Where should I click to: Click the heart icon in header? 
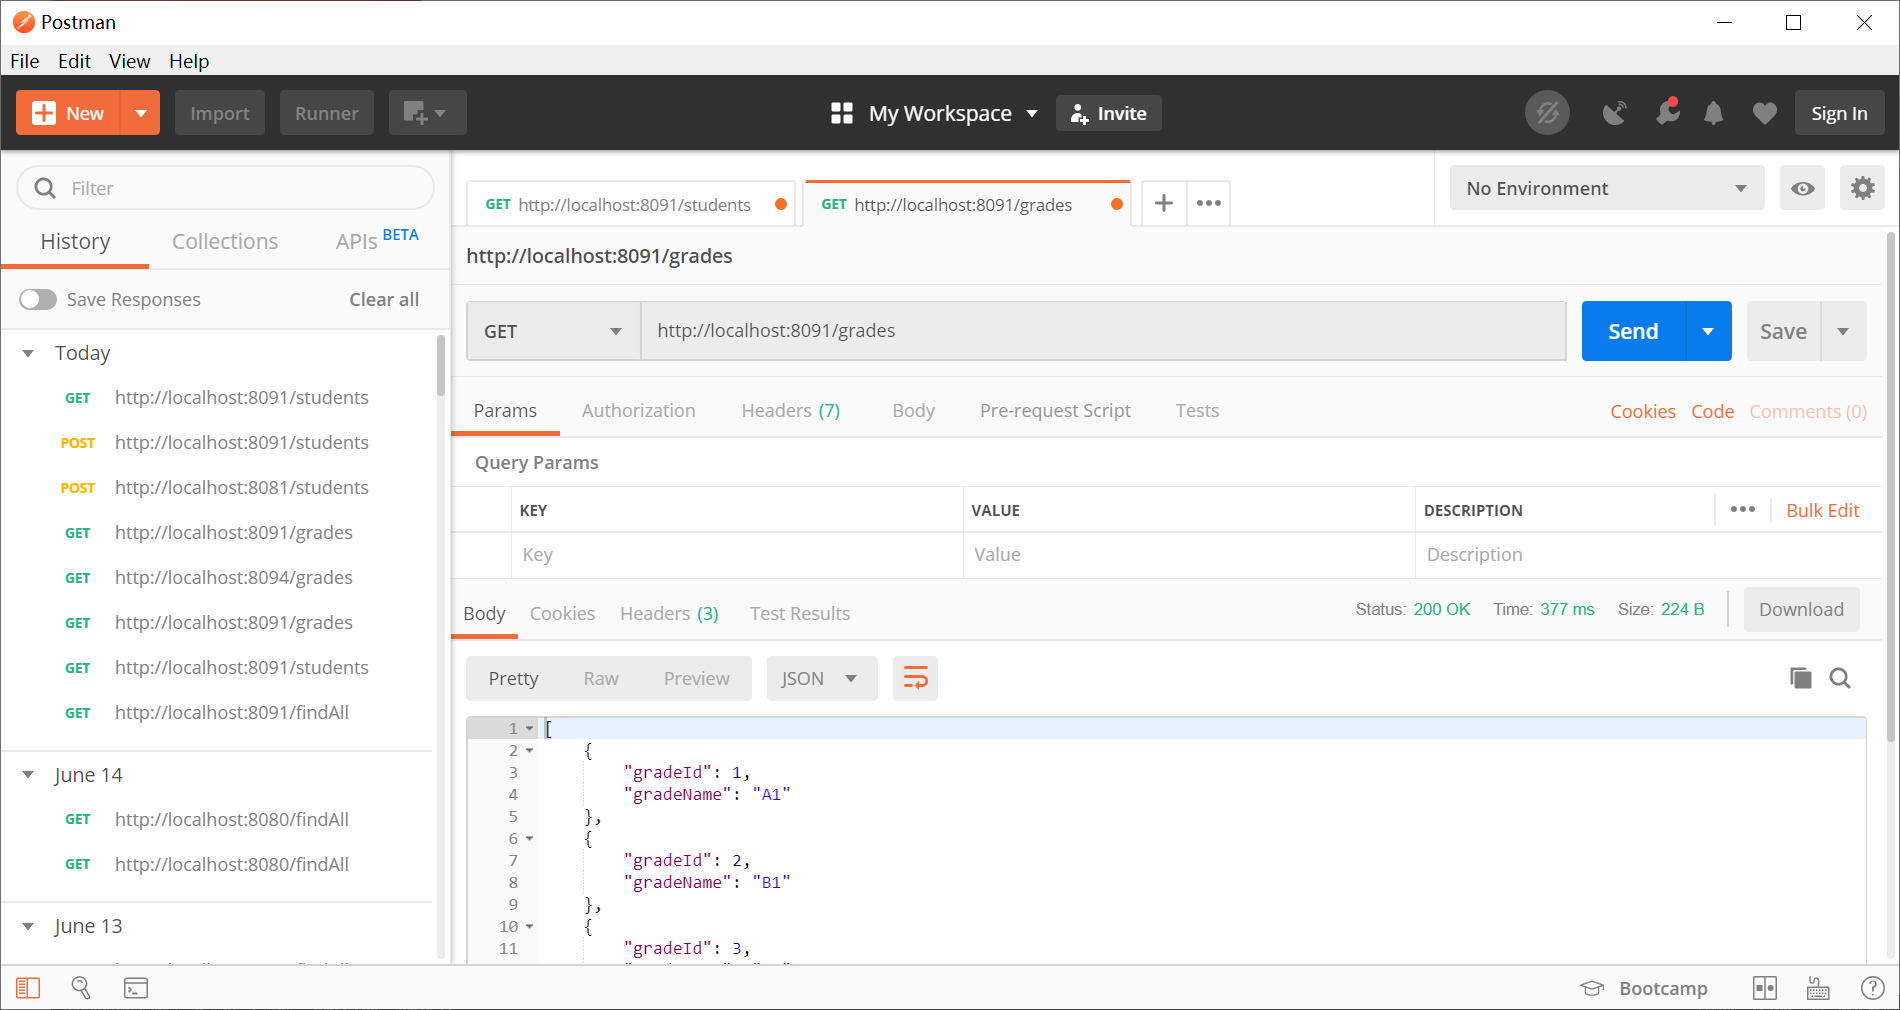(1765, 113)
